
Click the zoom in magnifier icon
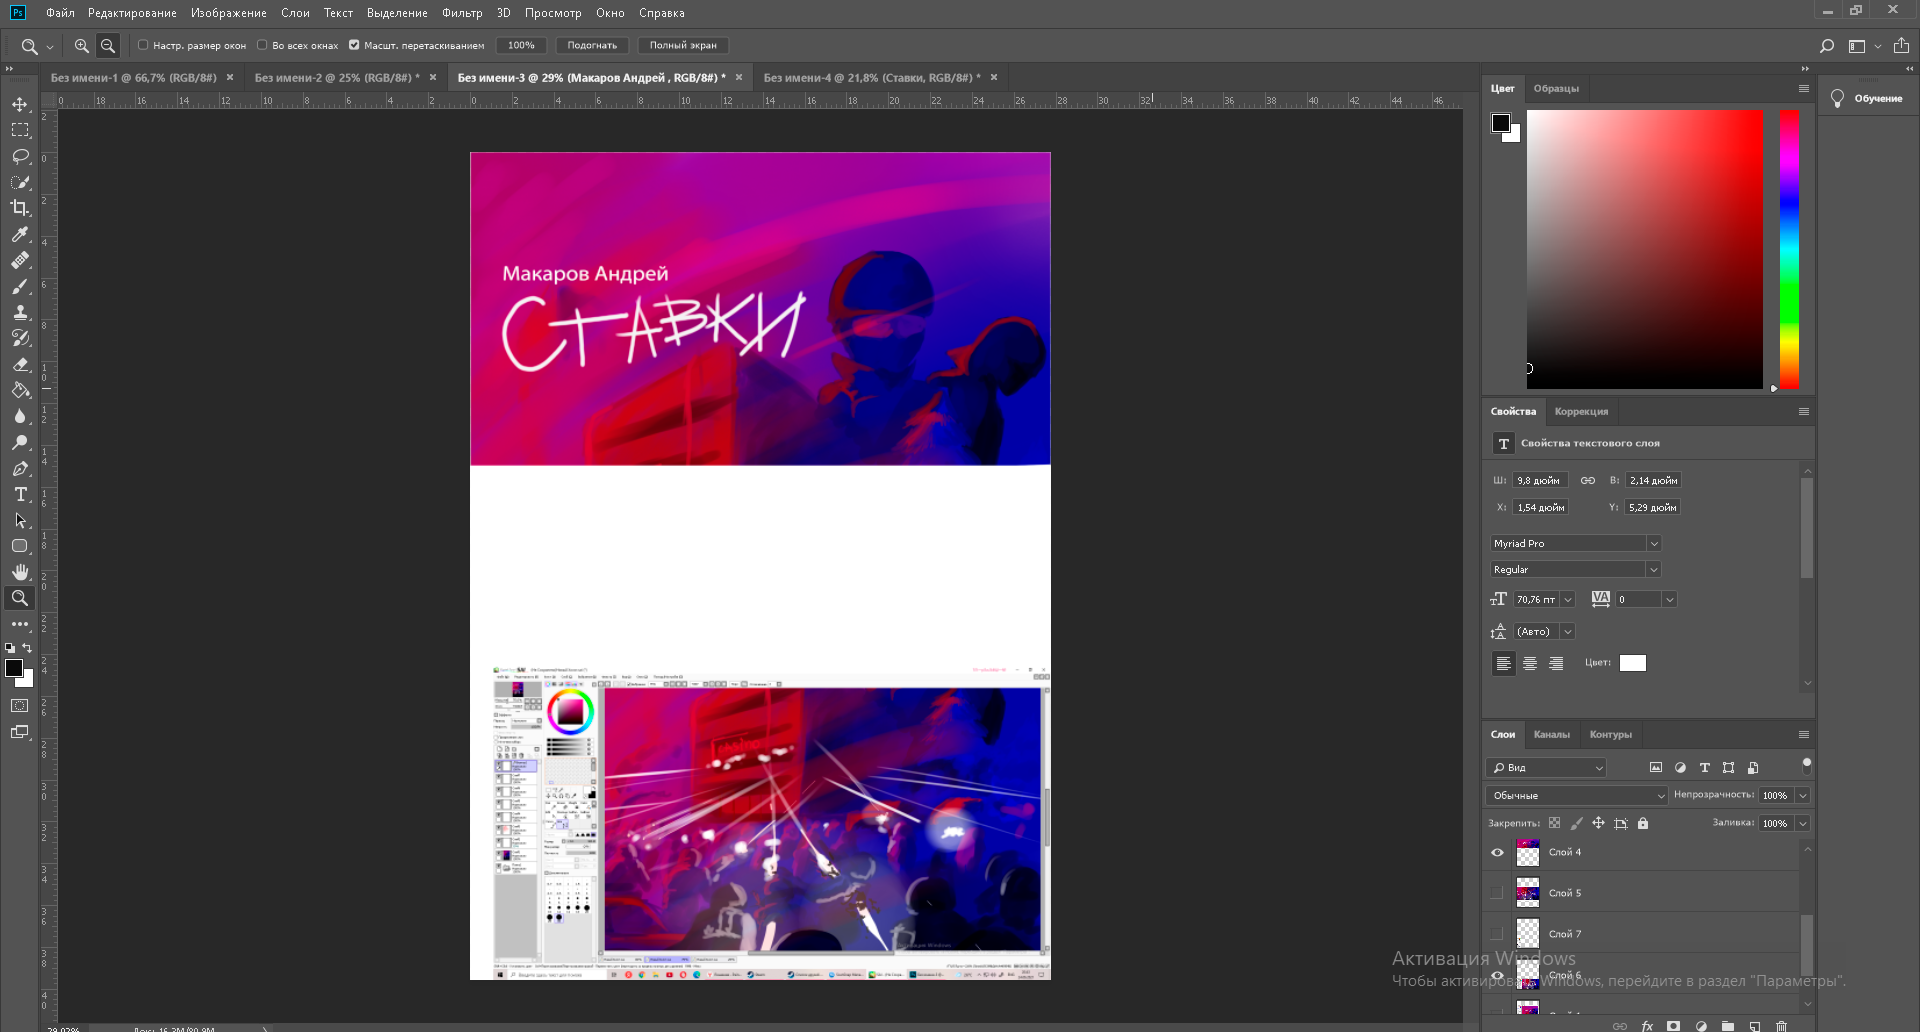(82, 46)
